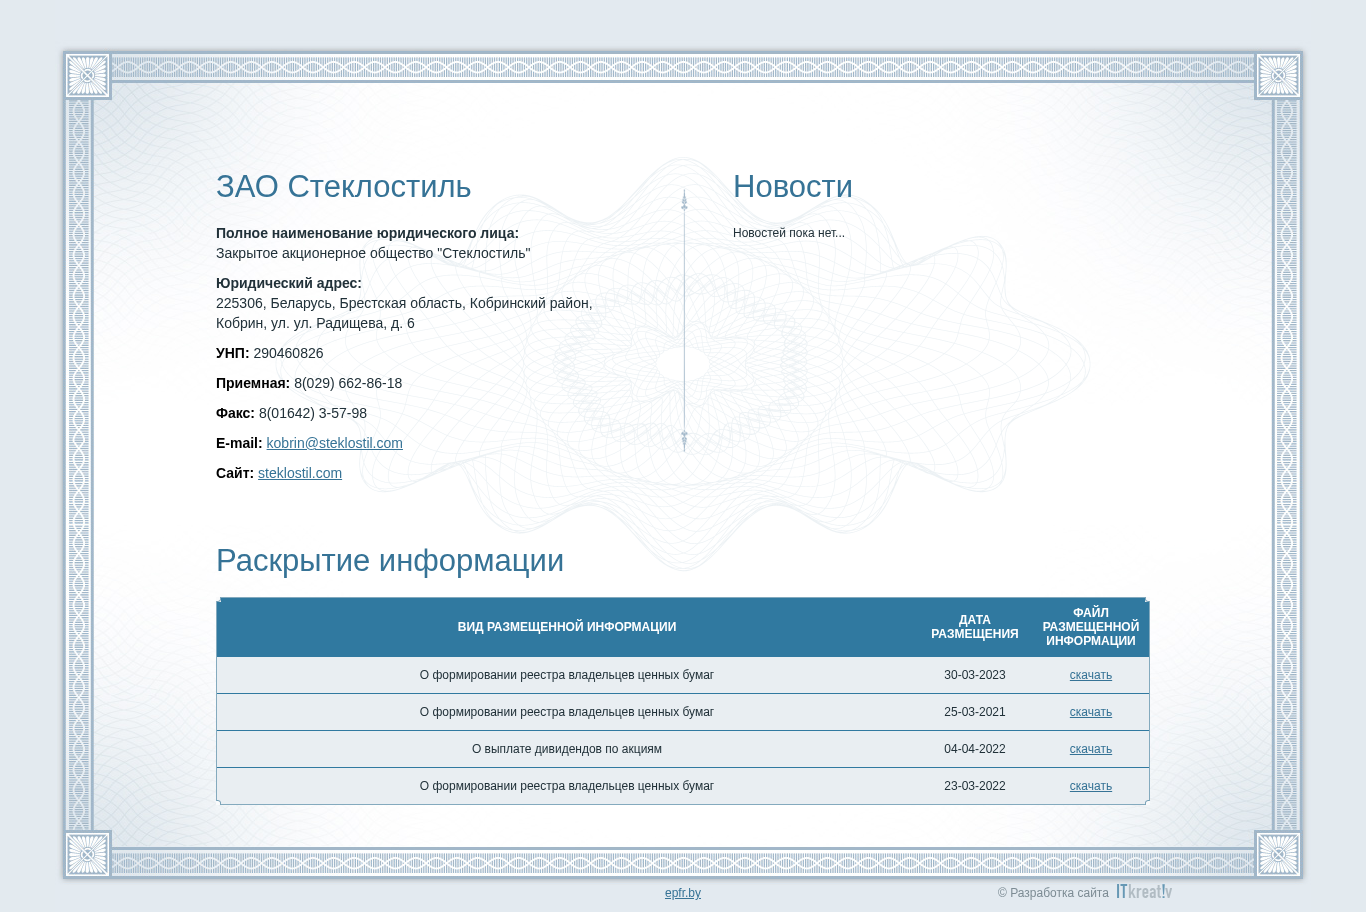The height and width of the screenshot is (912, 1366).
Task: Download the file dated 30-03-2023
Action: pyautogui.click(x=1090, y=675)
